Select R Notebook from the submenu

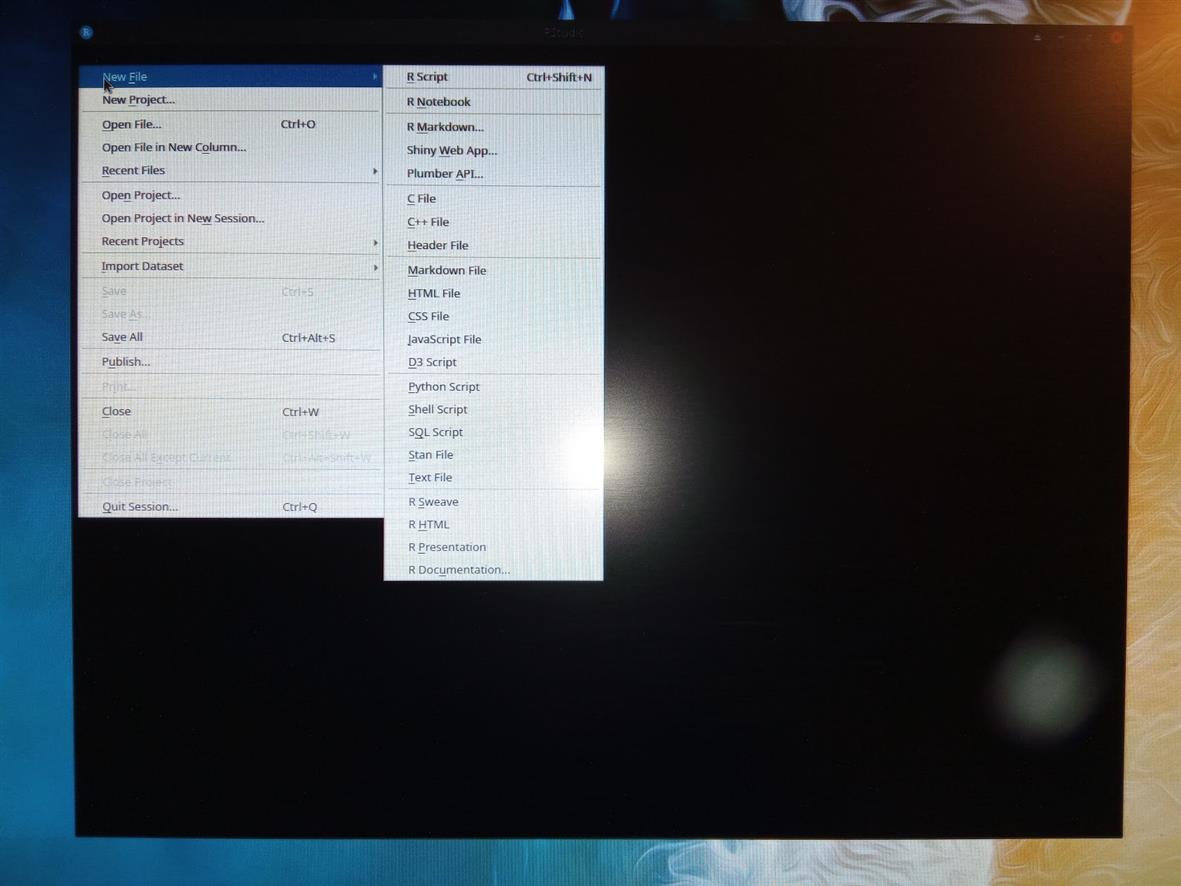click(x=439, y=102)
